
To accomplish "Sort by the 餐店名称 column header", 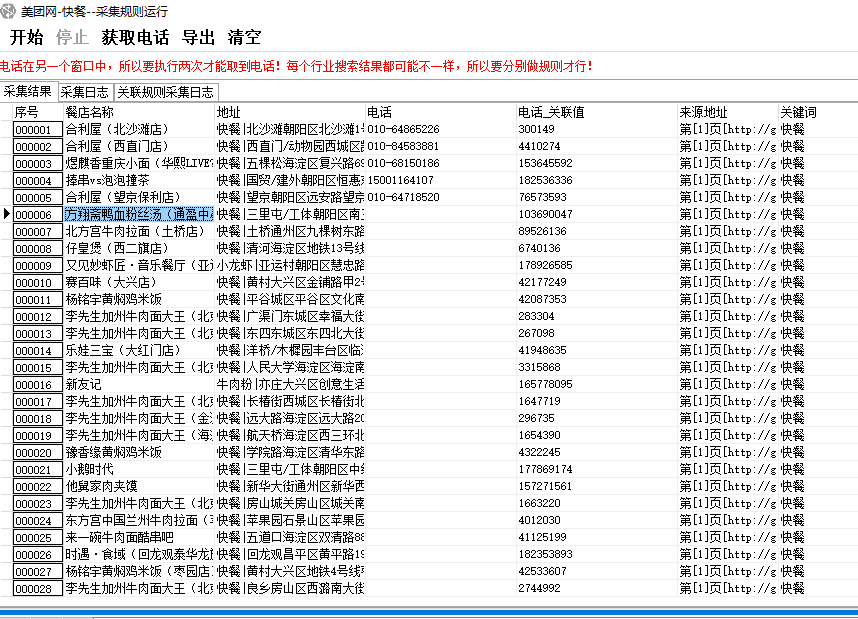I will click(x=139, y=112).
